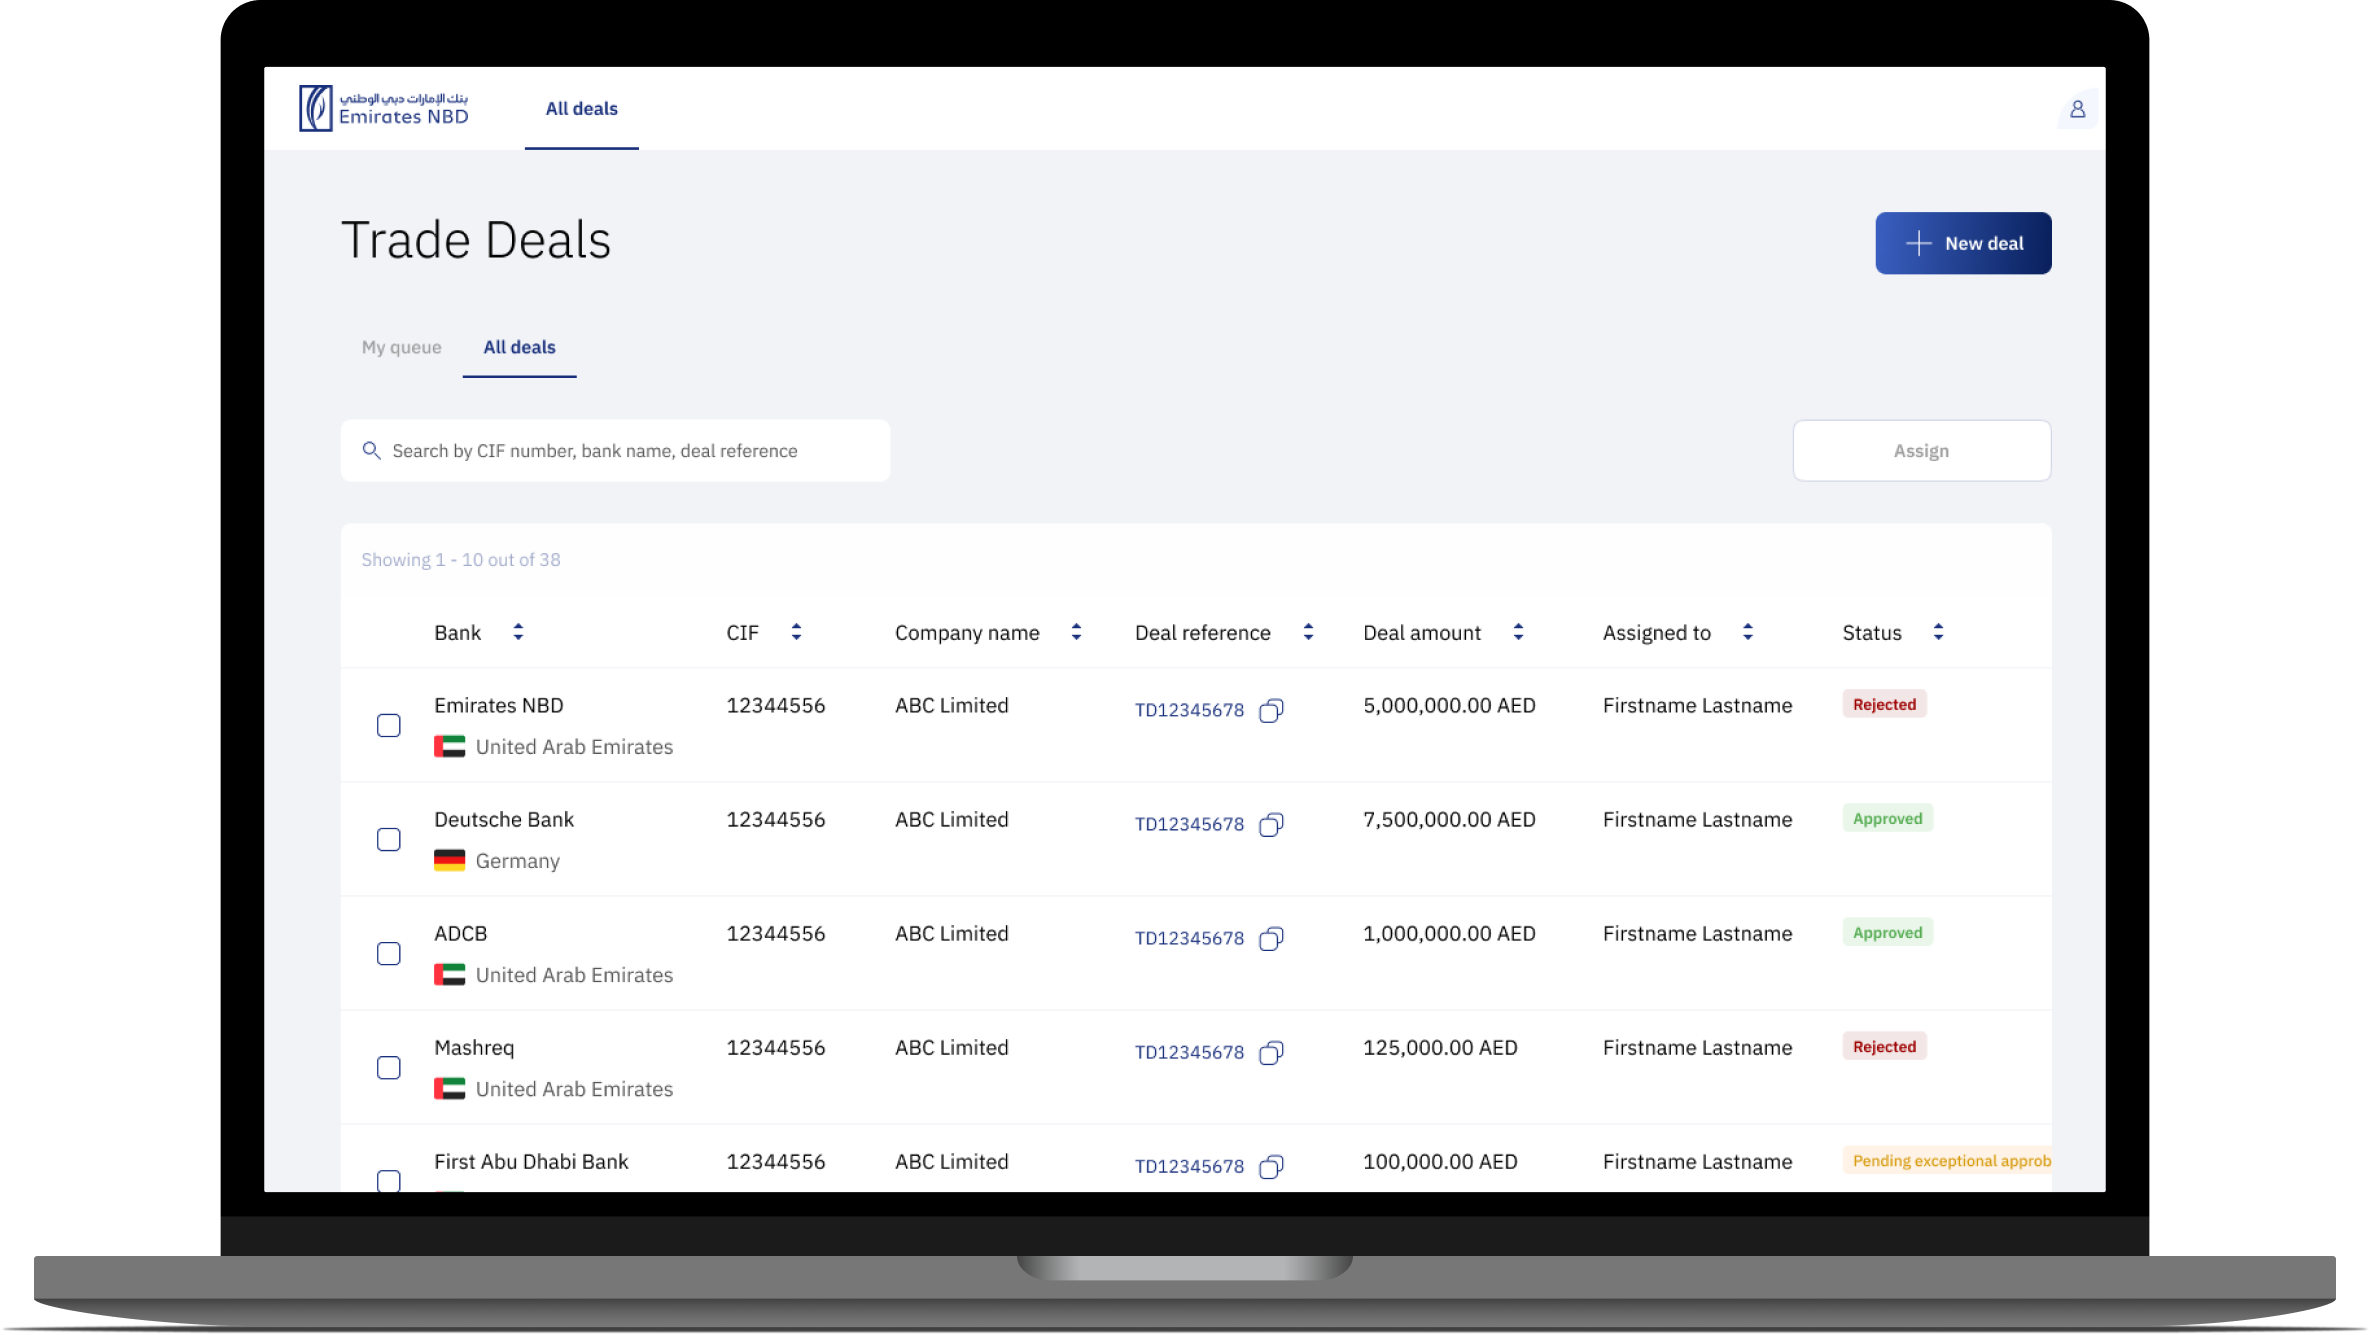This screenshot has width=2369, height=1335.
Task: Select the Emirates NBD deal checkbox
Action: 389,726
